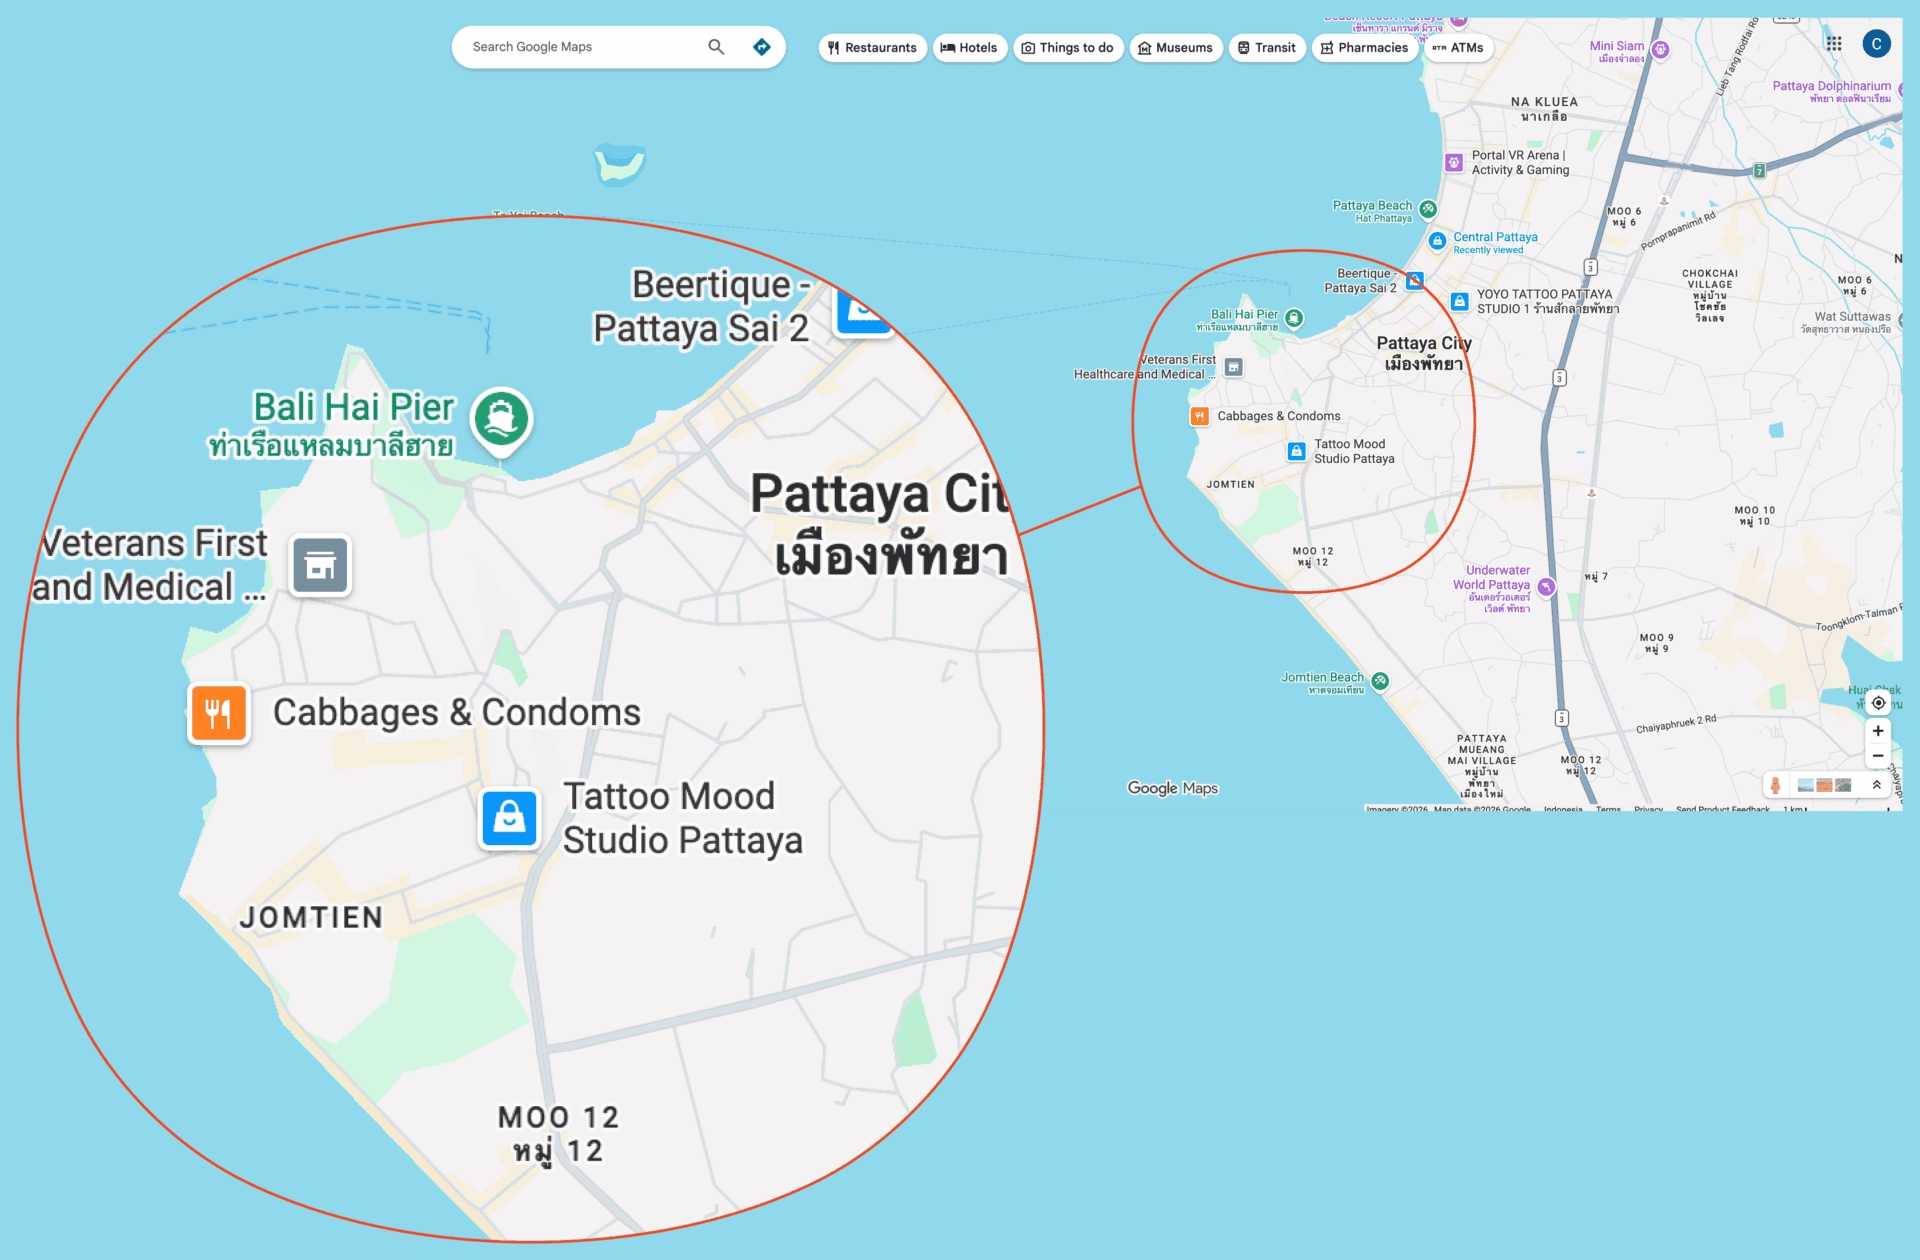Image resolution: width=1920 pixels, height=1260 pixels.
Task: Show Transit places chip
Action: (x=1266, y=48)
